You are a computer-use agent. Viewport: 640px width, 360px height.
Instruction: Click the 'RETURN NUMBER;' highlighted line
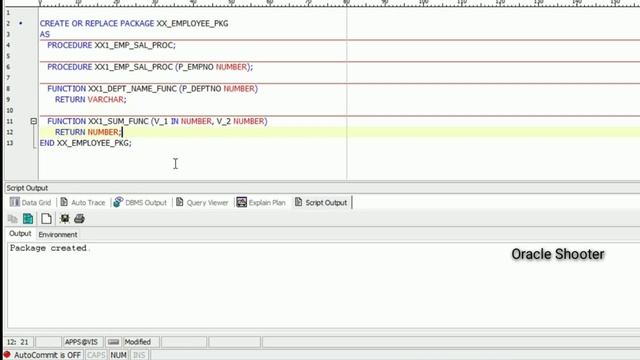click(88, 132)
